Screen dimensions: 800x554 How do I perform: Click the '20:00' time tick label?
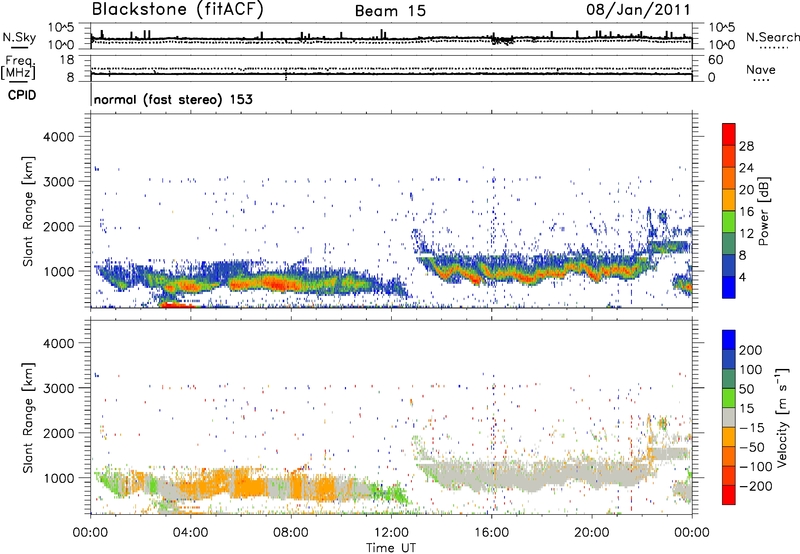(x=592, y=533)
